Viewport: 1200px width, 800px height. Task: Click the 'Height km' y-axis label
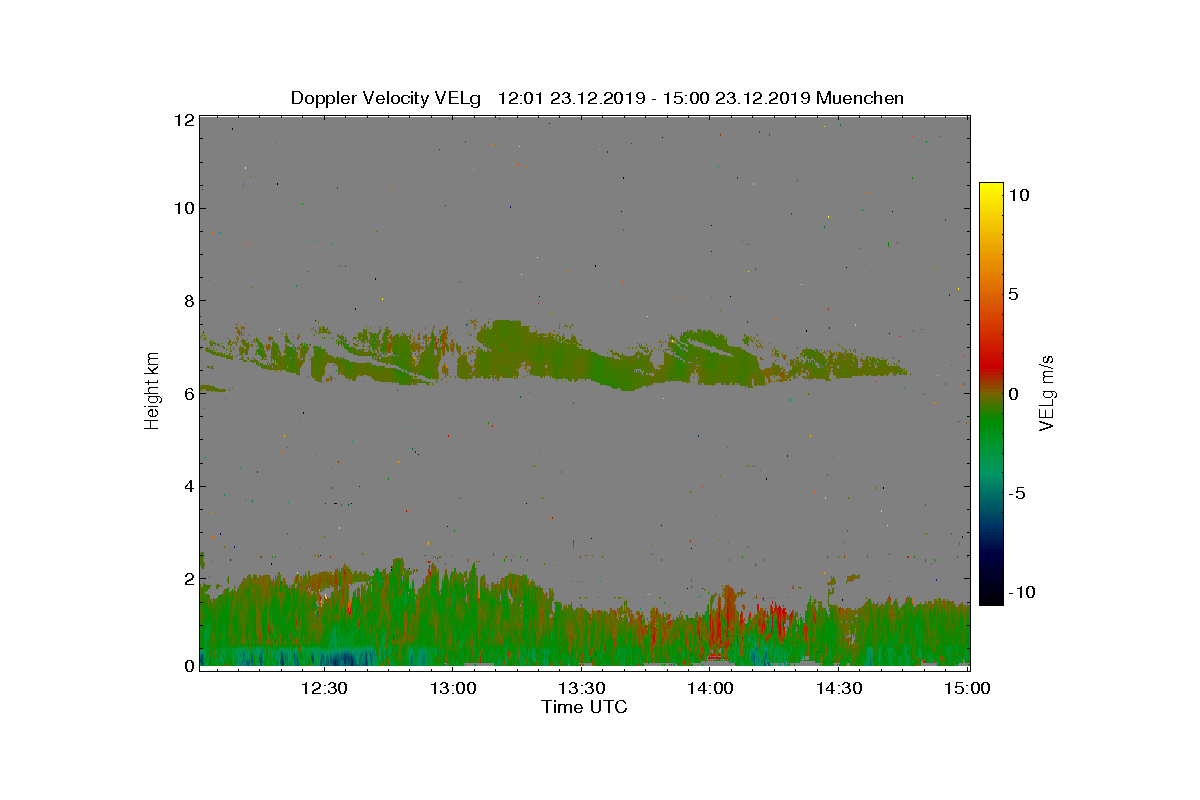coord(152,391)
